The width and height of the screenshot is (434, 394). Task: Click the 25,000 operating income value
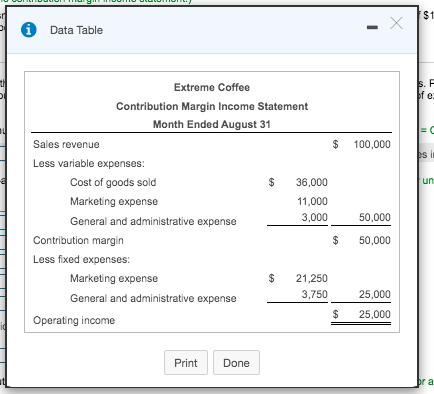(375, 314)
